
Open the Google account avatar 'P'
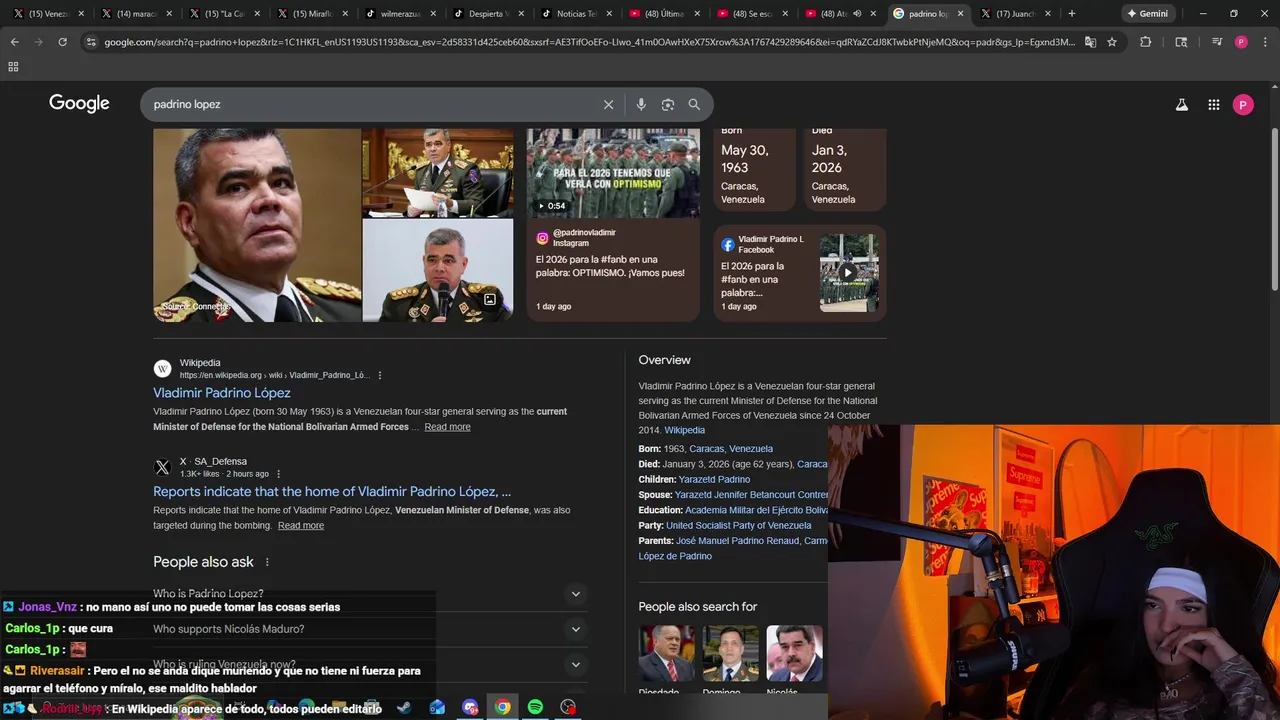(1243, 104)
